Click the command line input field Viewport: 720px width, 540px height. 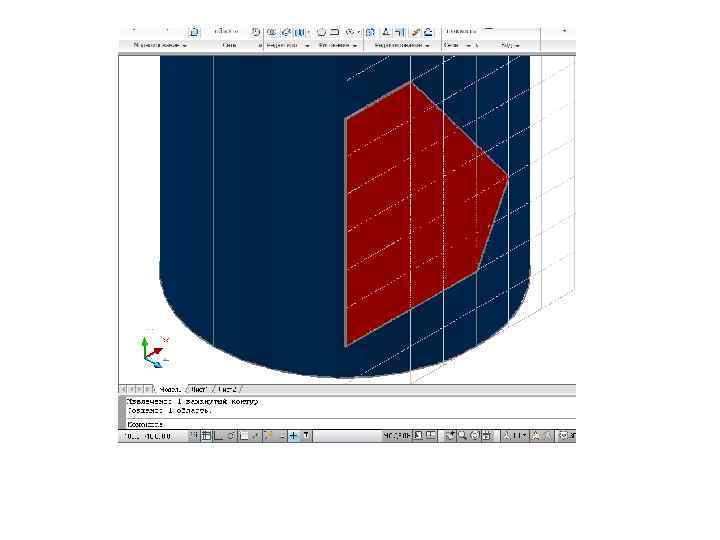[x=349, y=424]
